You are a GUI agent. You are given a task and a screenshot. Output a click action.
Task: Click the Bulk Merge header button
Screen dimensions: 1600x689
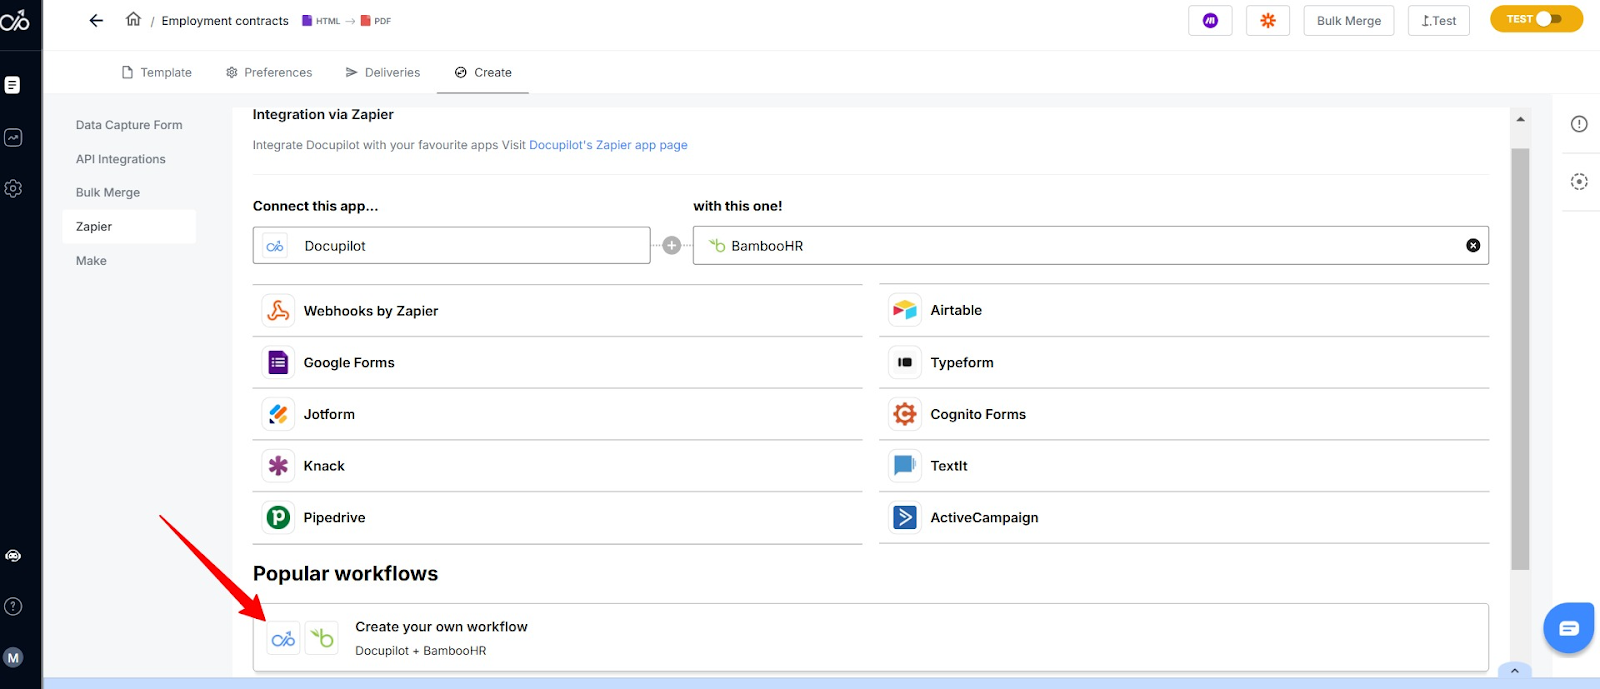(1349, 20)
